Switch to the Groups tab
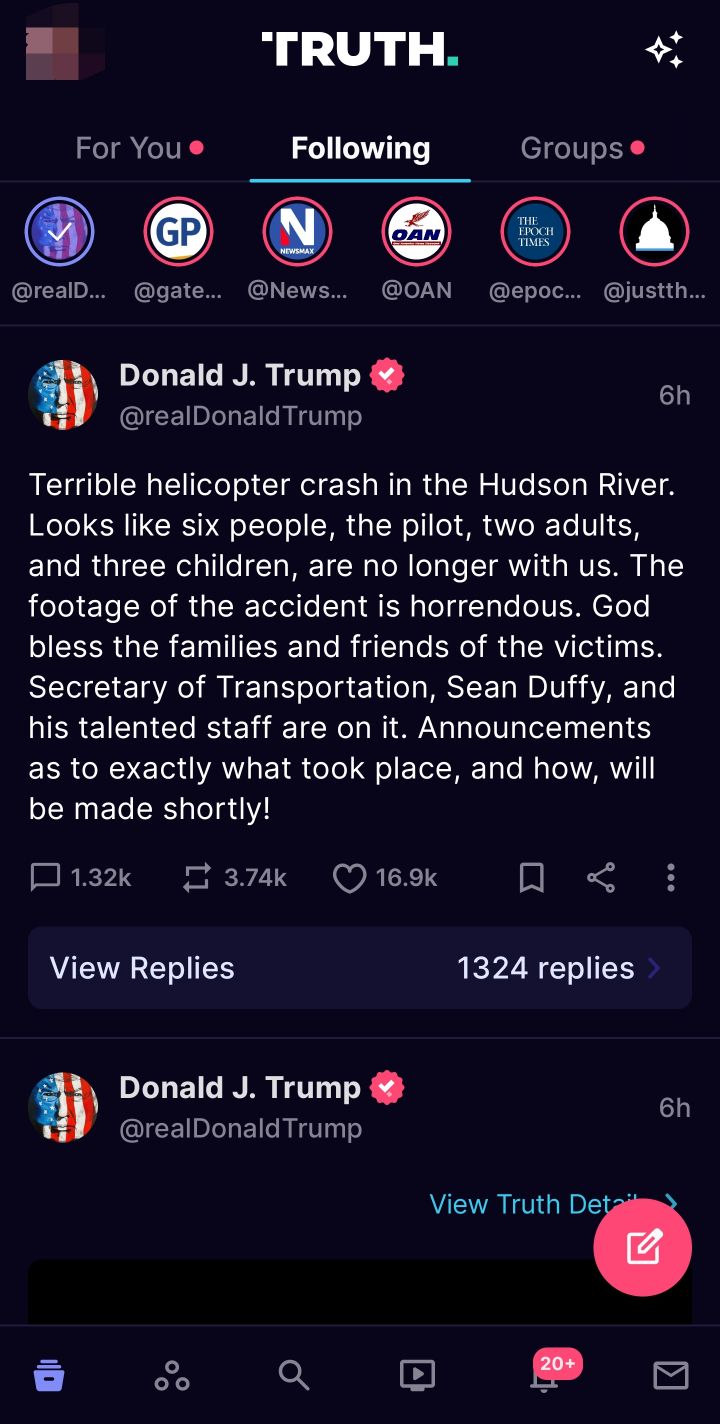Image resolution: width=720 pixels, height=1424 pixels. [572, 148]
